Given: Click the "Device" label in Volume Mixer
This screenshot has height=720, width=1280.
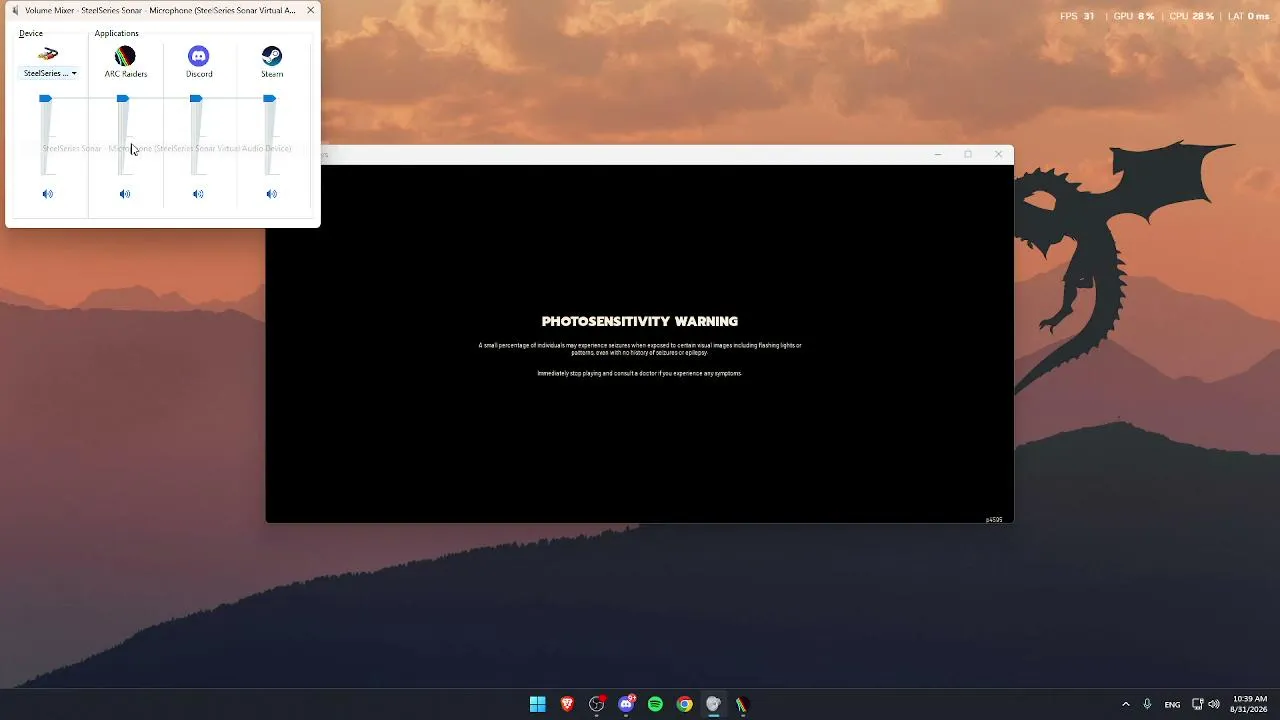Looking at the screenshot, I should pos(31,33).
